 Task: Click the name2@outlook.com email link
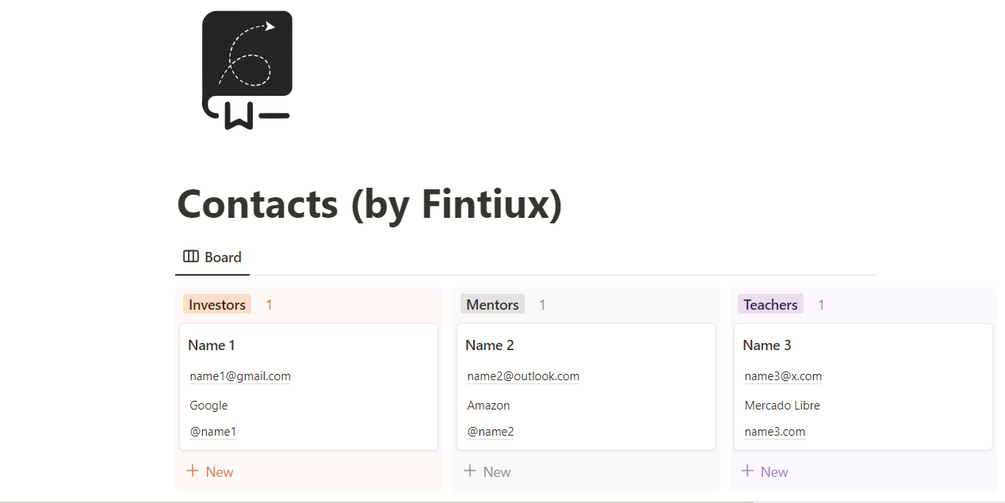pos(523,376)
